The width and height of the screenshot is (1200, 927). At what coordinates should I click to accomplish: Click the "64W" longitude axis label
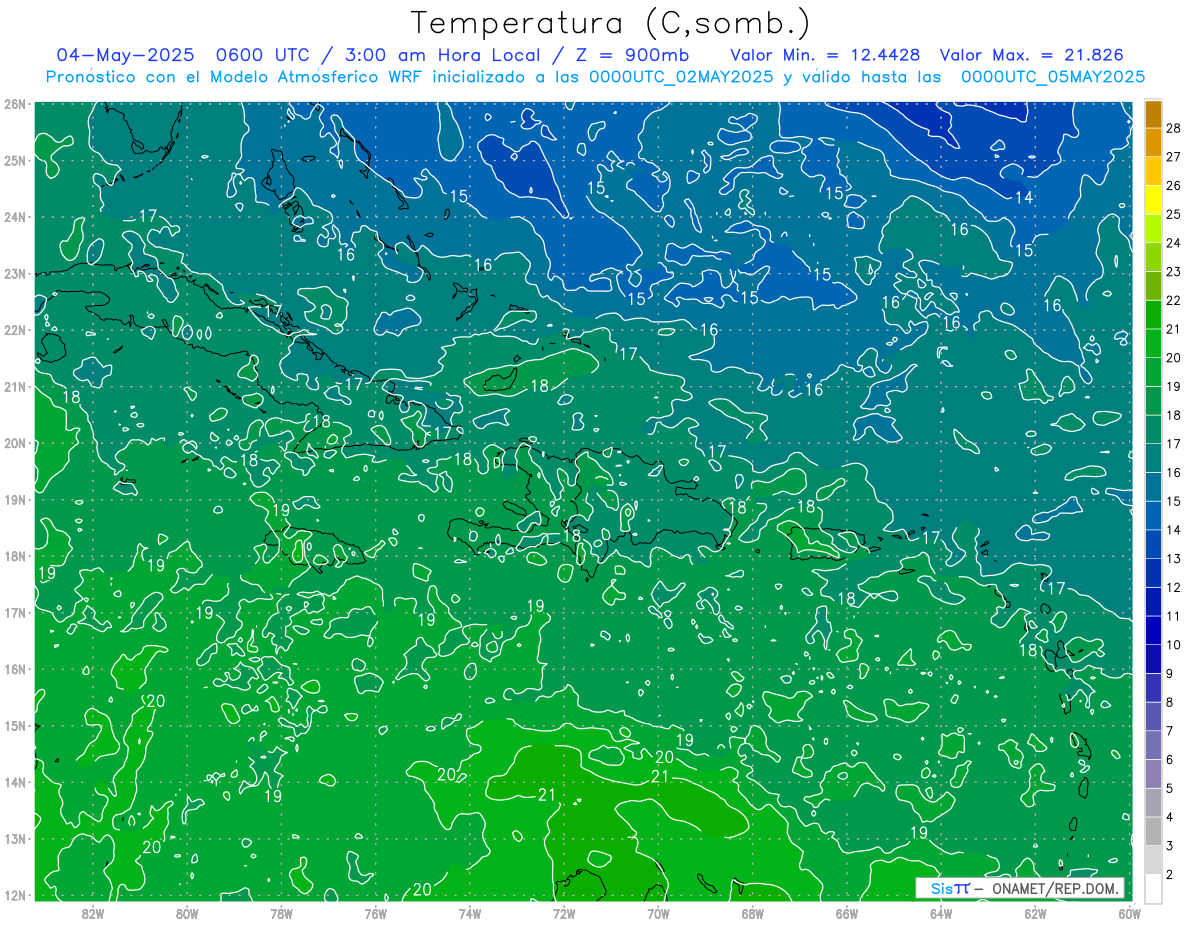click(941, 913)
